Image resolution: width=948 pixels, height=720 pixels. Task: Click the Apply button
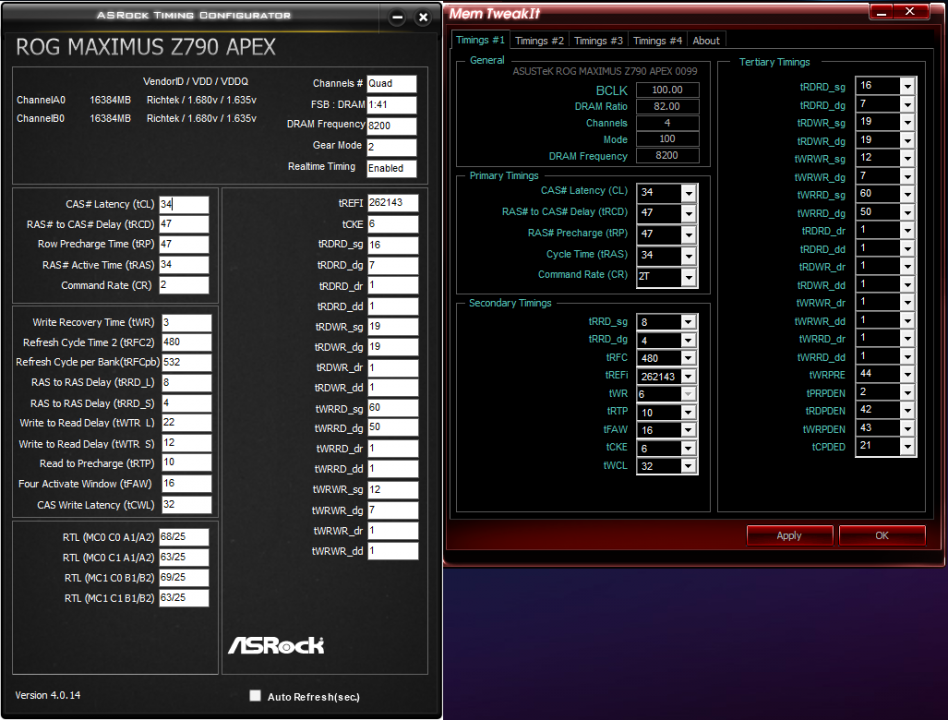click(x=789, y=535)
